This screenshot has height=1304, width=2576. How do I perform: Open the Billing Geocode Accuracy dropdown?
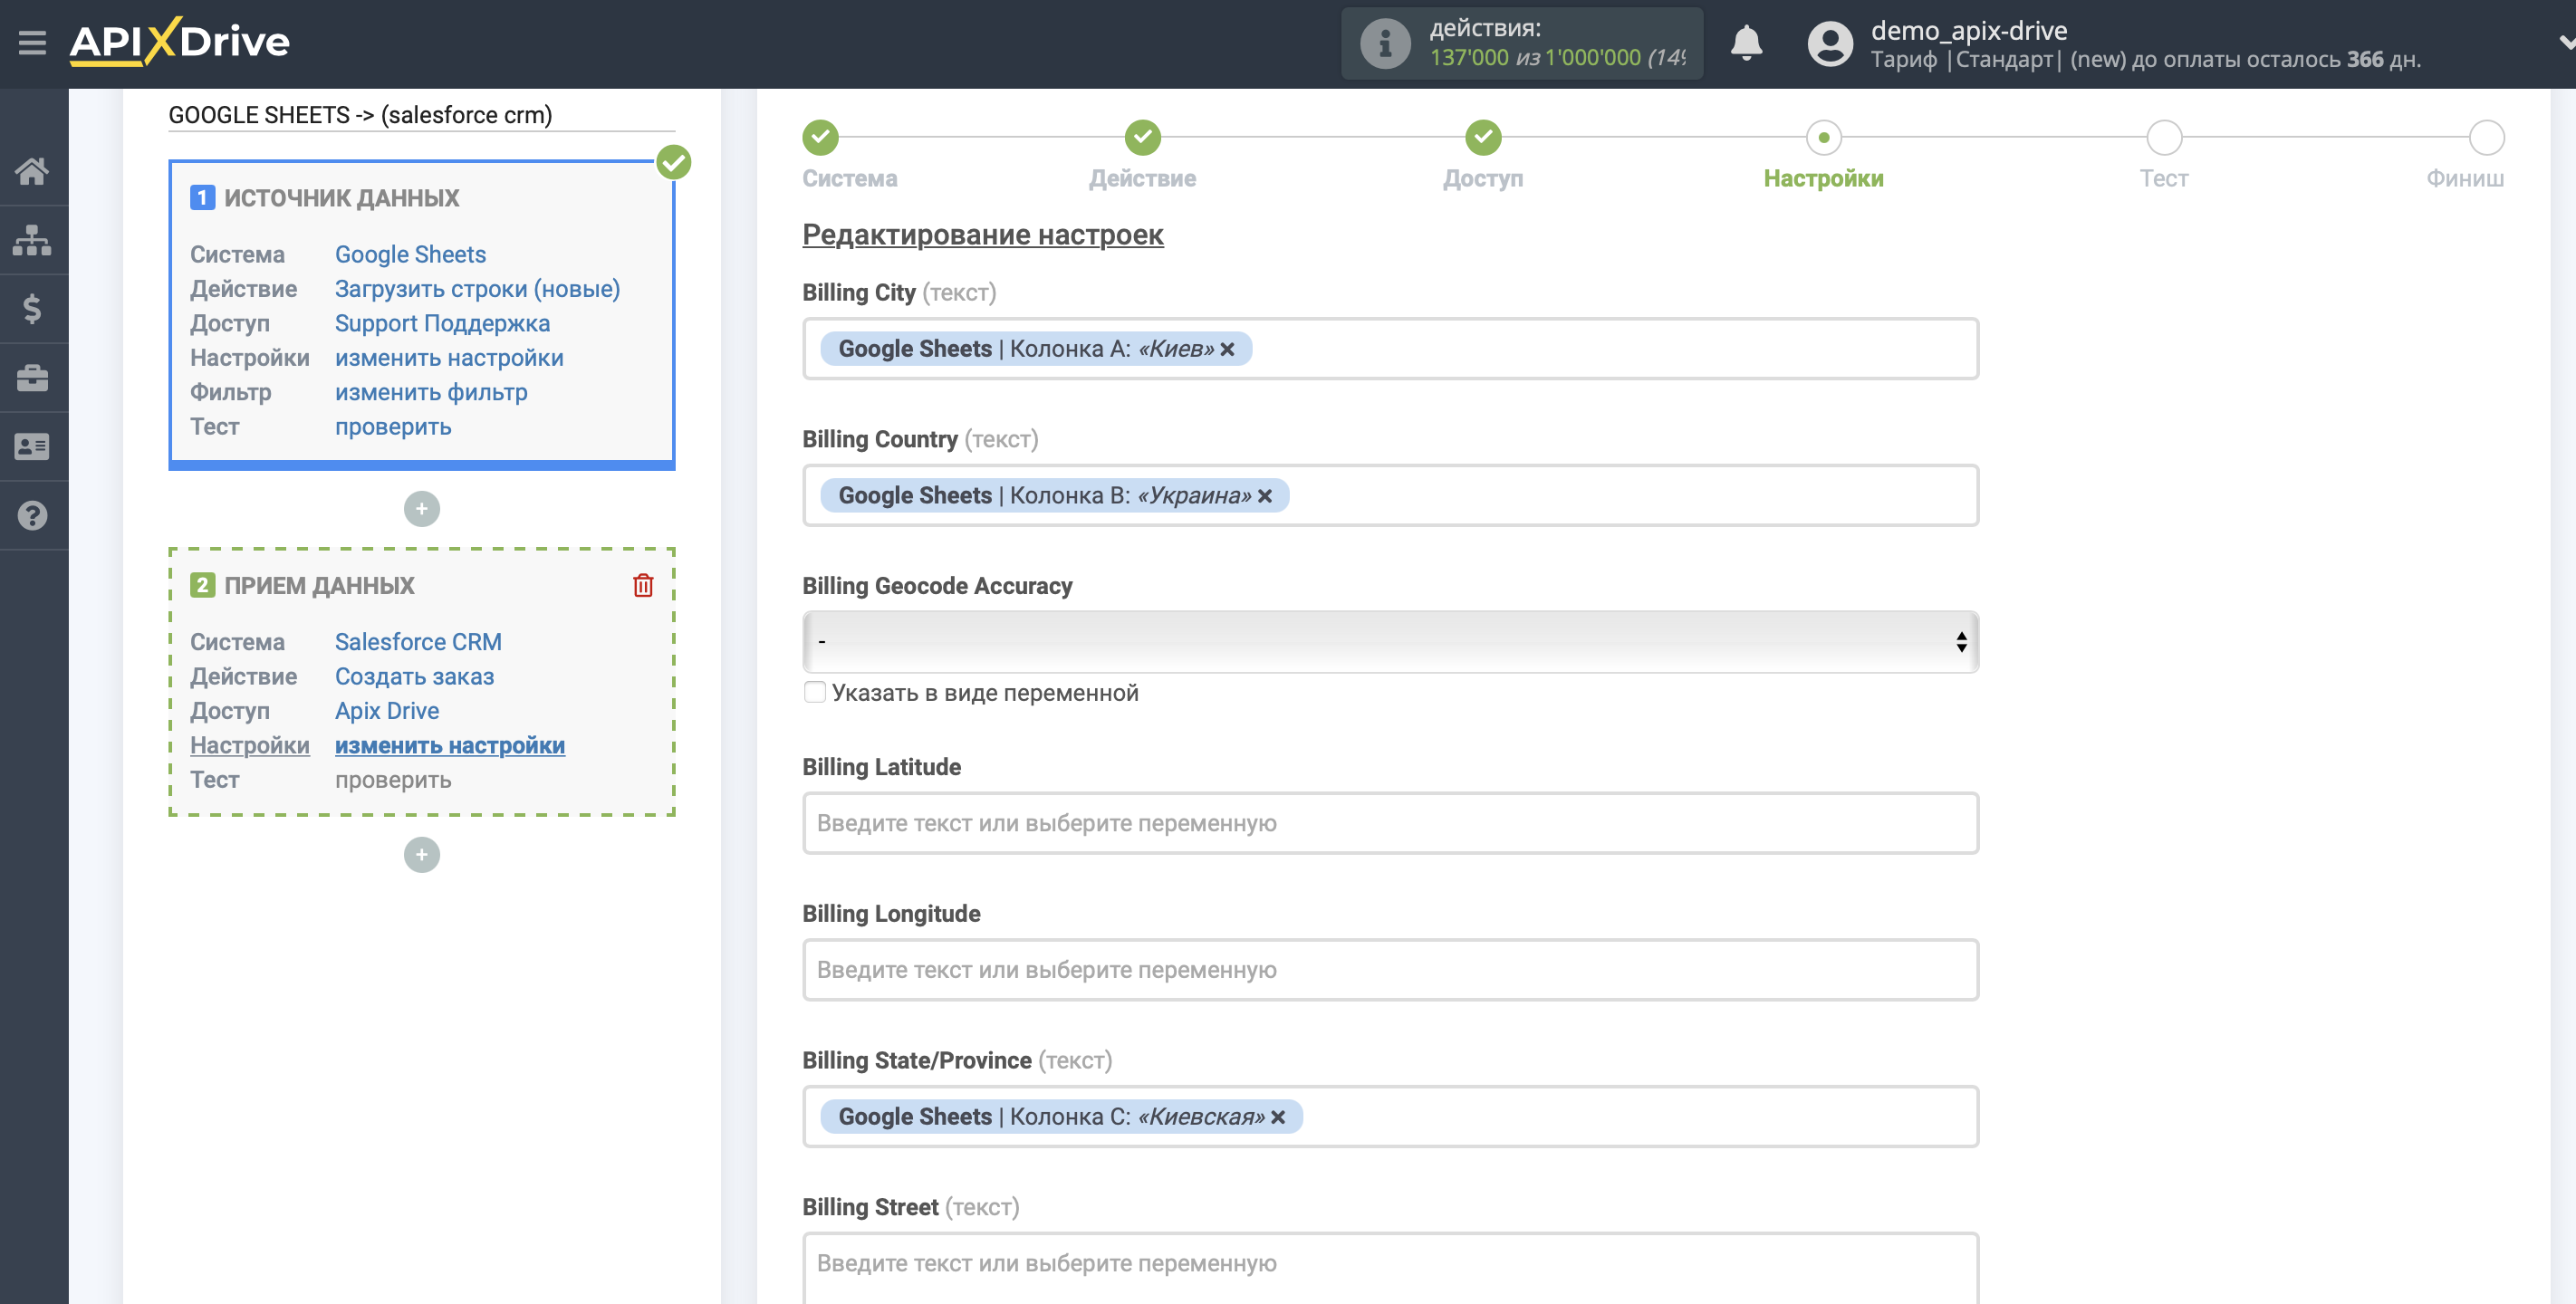point(1390,642)
